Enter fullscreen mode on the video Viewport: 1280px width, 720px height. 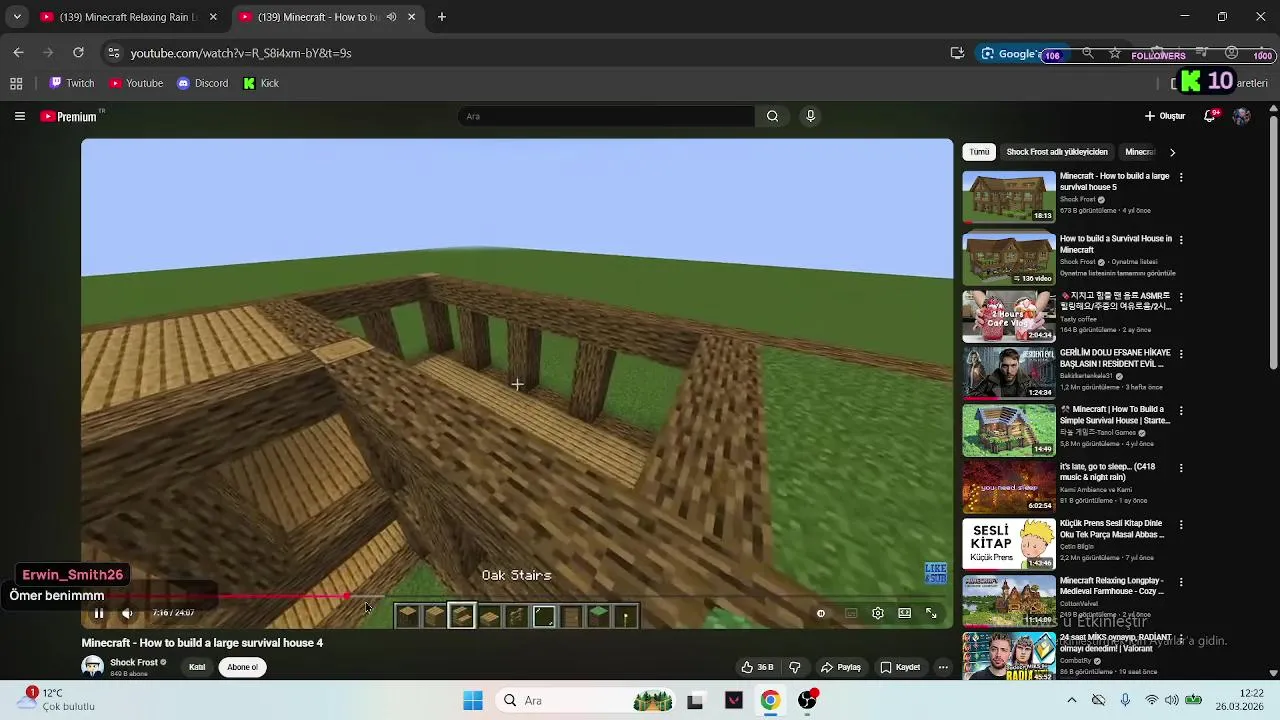point(931,613)
